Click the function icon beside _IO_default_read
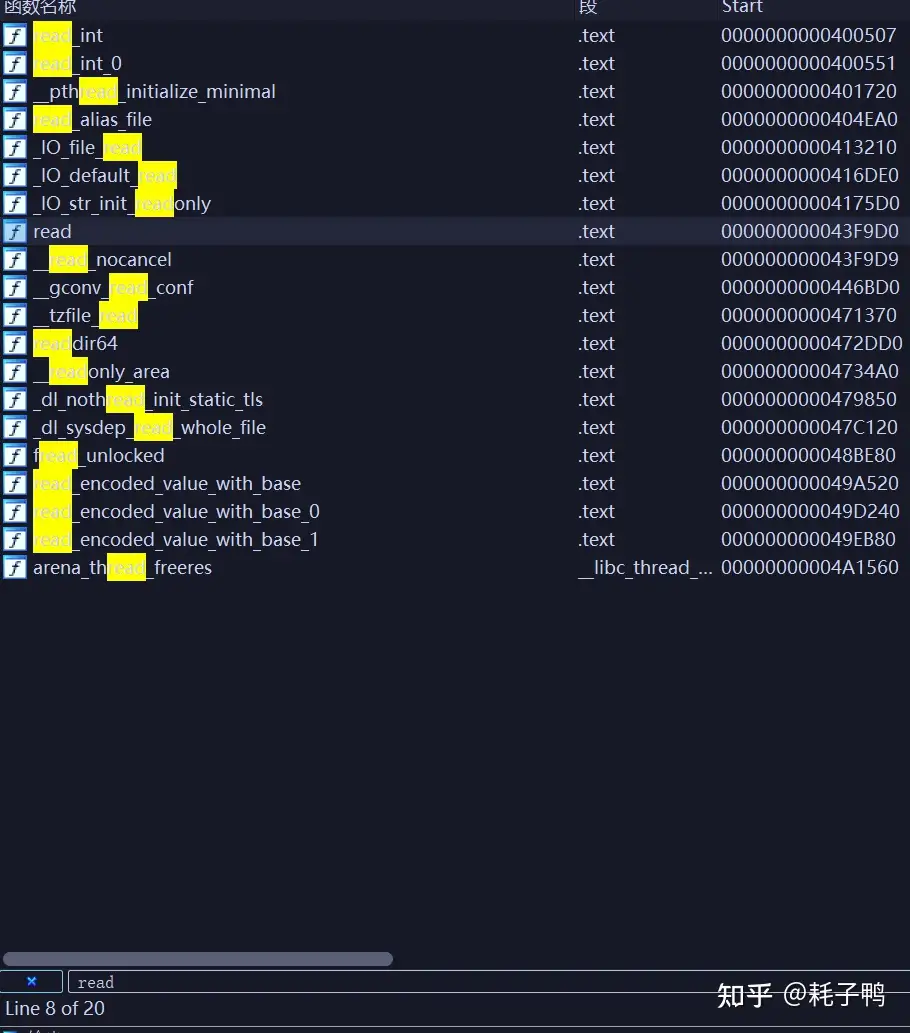The height and width of the screenshot is (1033, 910). pos(14,176)
